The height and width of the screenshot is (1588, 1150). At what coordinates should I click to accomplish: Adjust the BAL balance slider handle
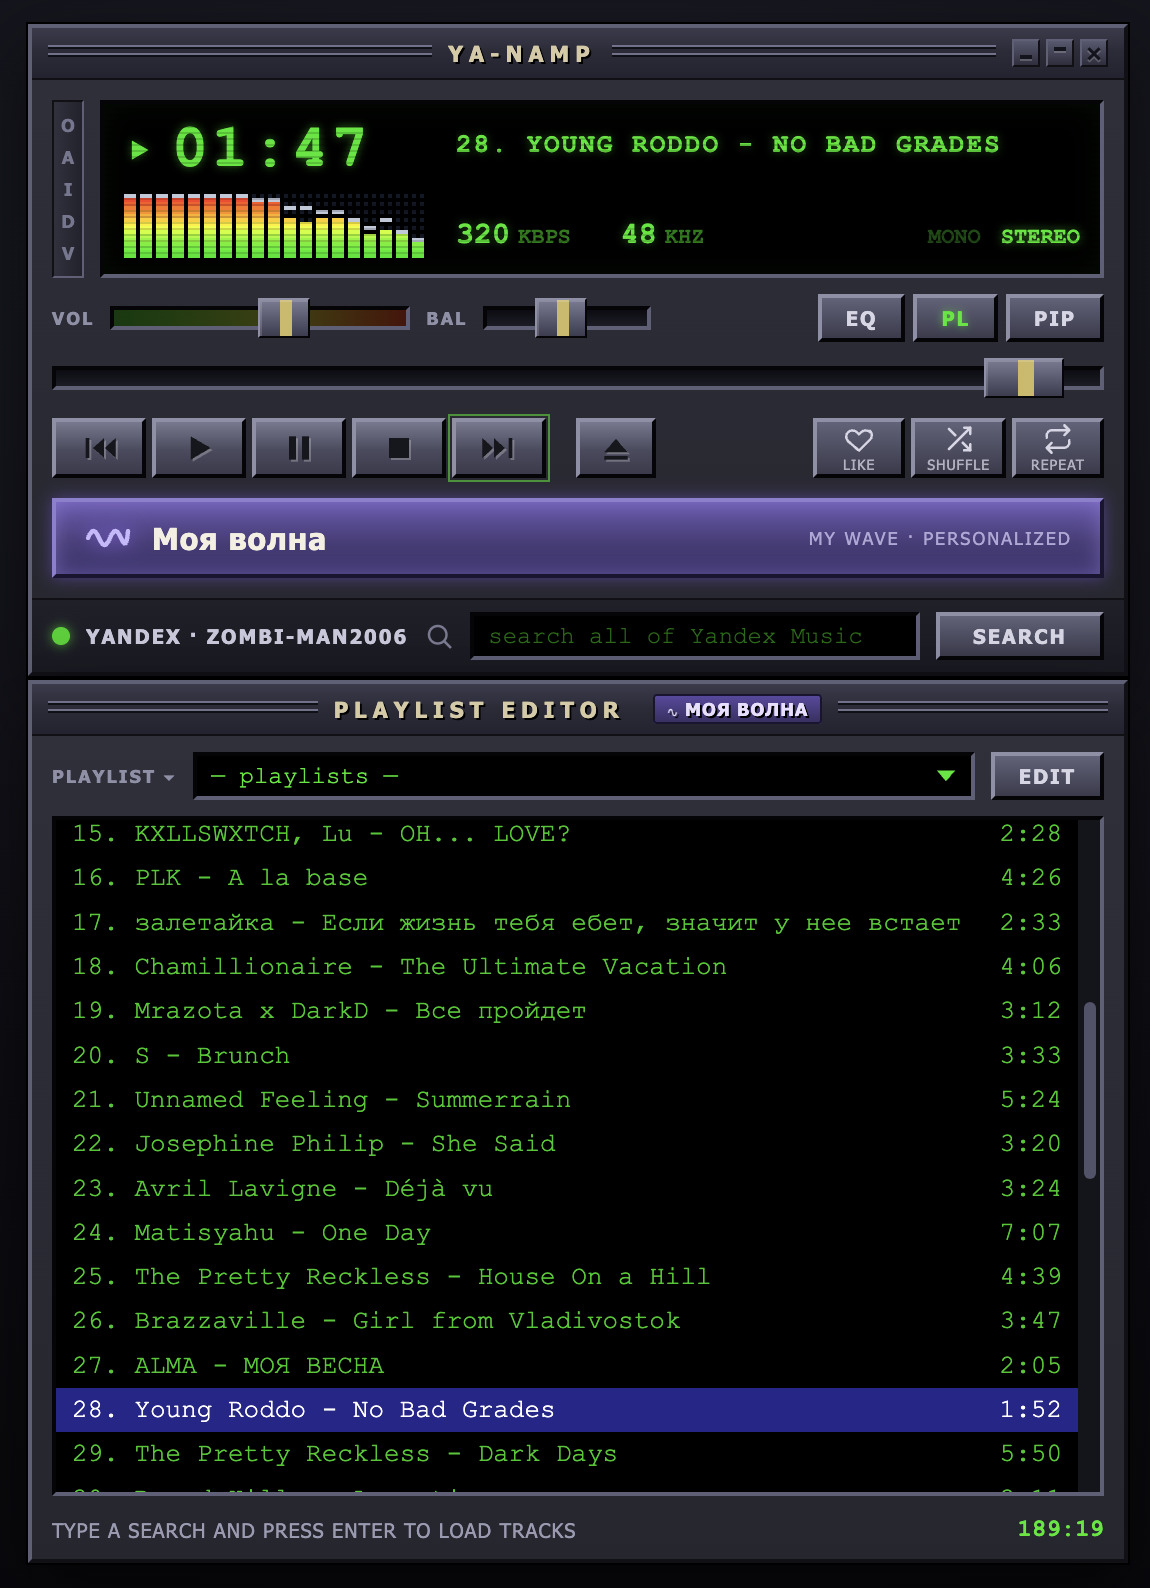click(561, 318)
